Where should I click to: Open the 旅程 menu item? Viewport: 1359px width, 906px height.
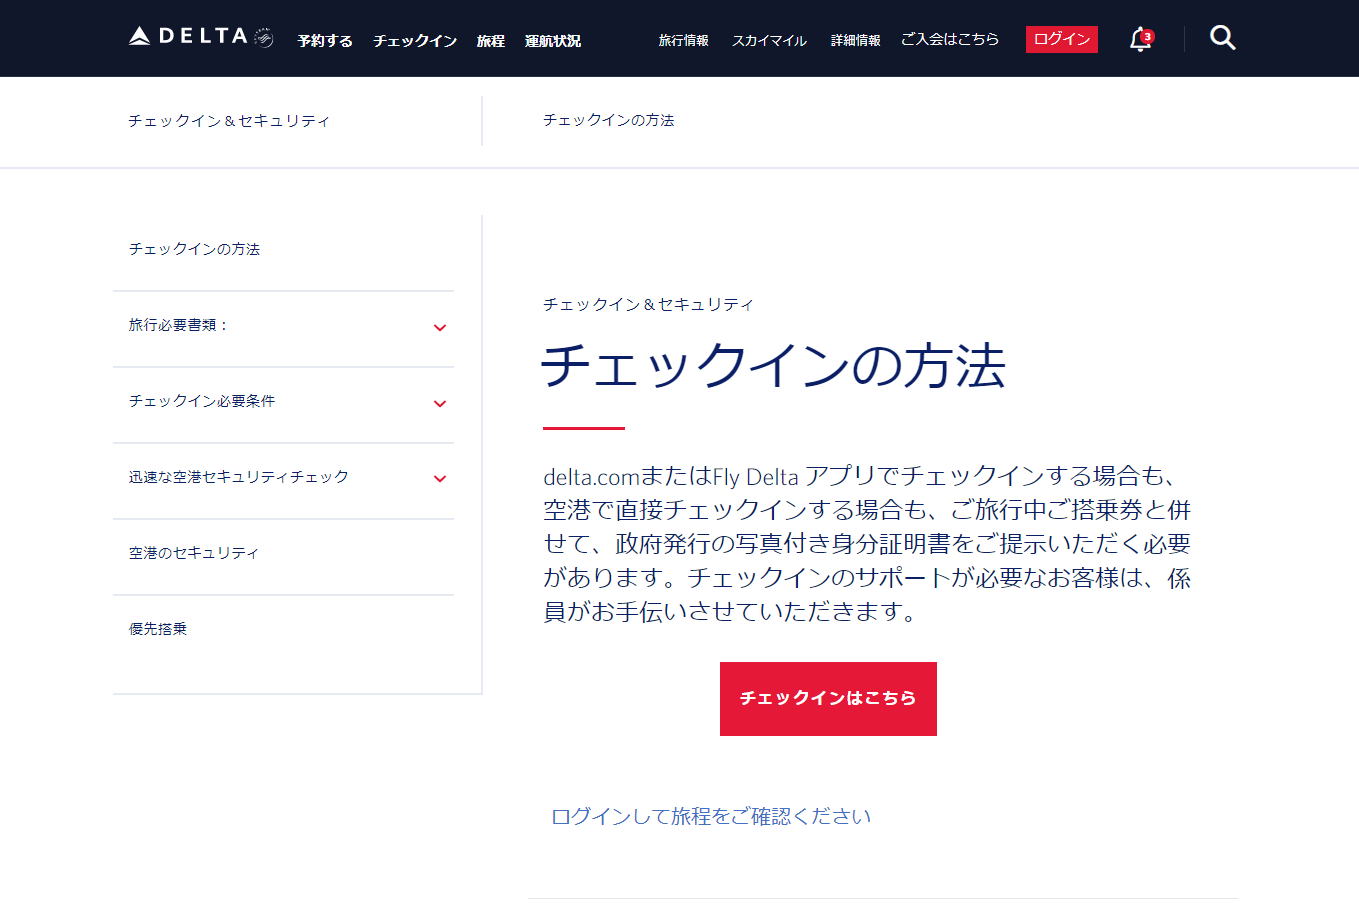tap(491, 41)
